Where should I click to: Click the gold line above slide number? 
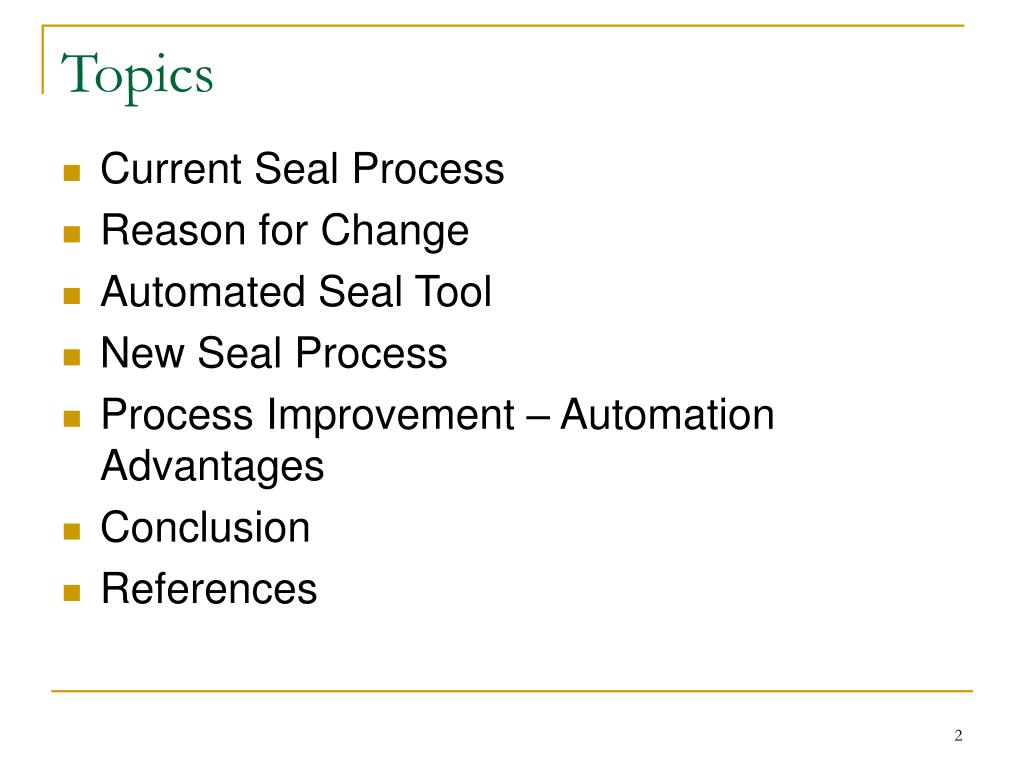coord(512,690)
